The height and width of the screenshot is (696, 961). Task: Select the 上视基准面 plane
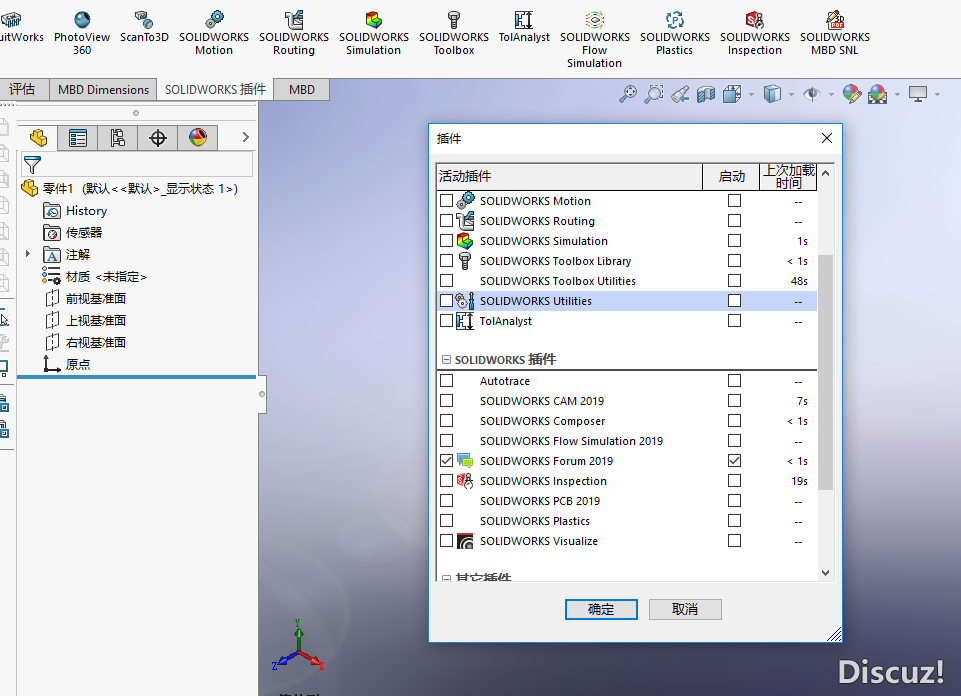click(x=86, y=320)
